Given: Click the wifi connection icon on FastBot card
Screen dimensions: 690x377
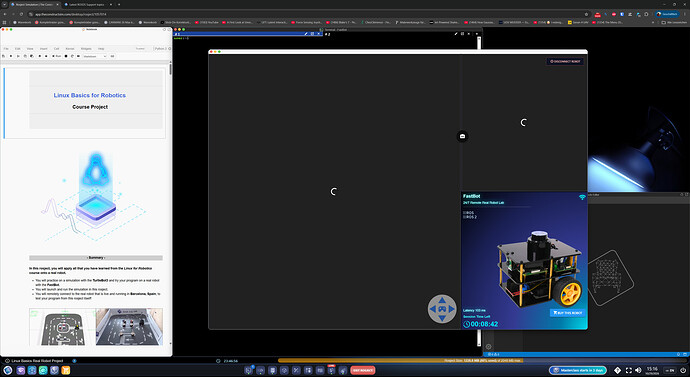Looking at the screenshot, I should tap(582, 197).
